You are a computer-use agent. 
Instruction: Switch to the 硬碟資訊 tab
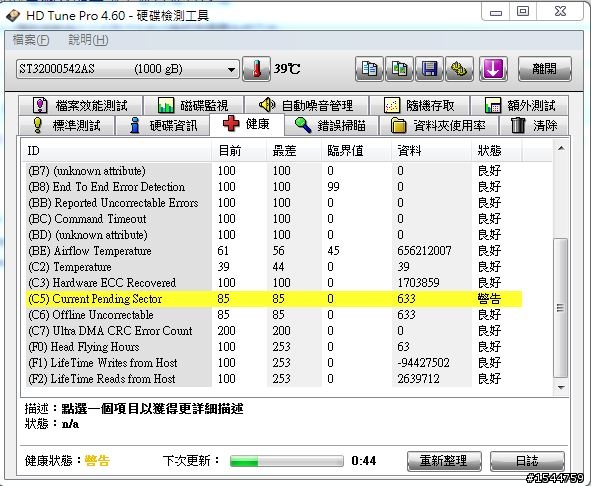tap(162, 125)
